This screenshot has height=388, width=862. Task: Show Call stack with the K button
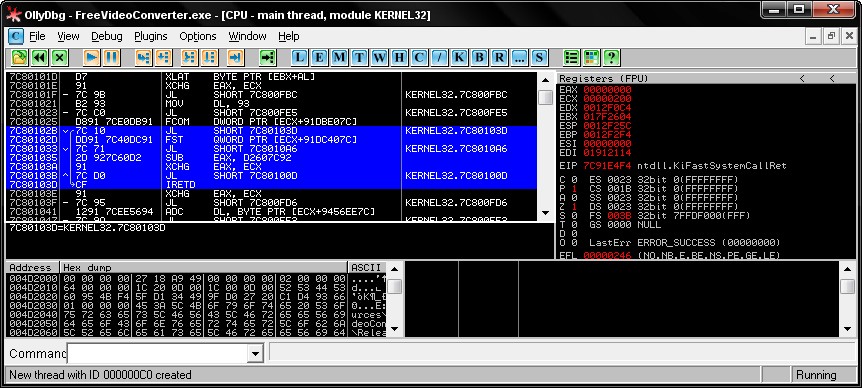click(460, 57)
